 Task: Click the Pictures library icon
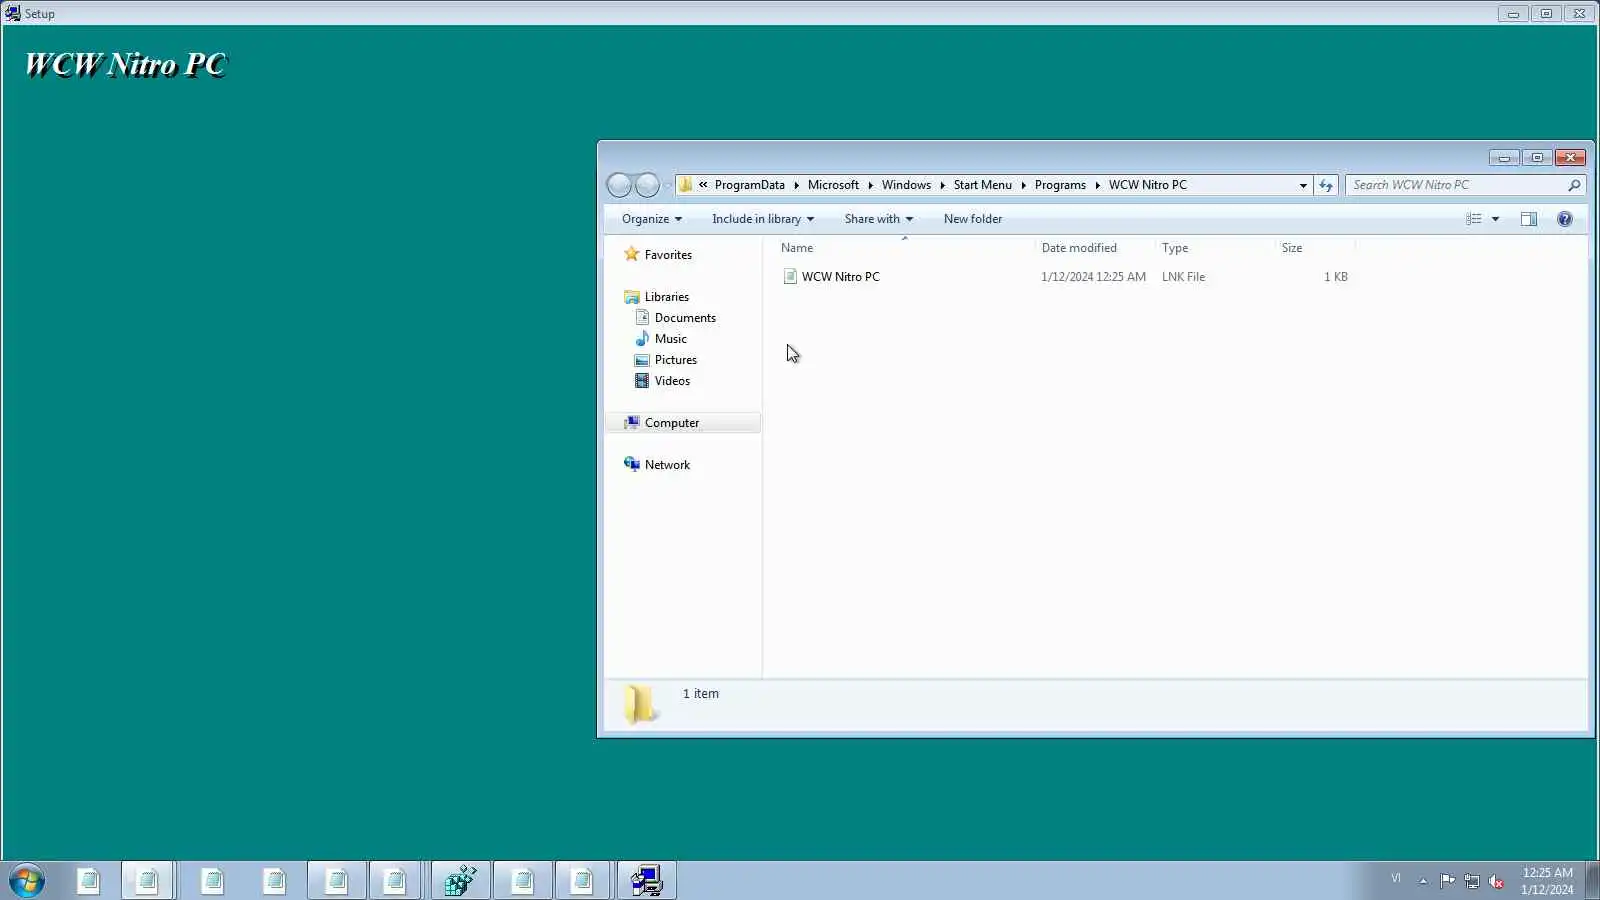(x=642, y=360)
